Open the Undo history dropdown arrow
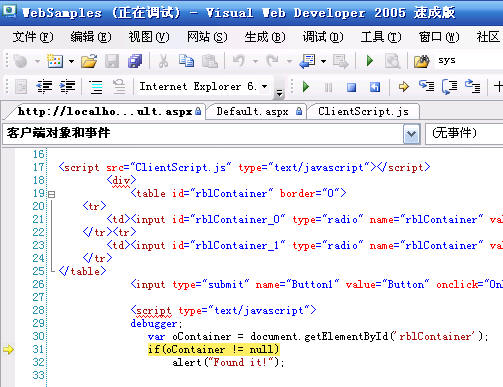Viewport: 503px width, 387px height. pos(255,62)
